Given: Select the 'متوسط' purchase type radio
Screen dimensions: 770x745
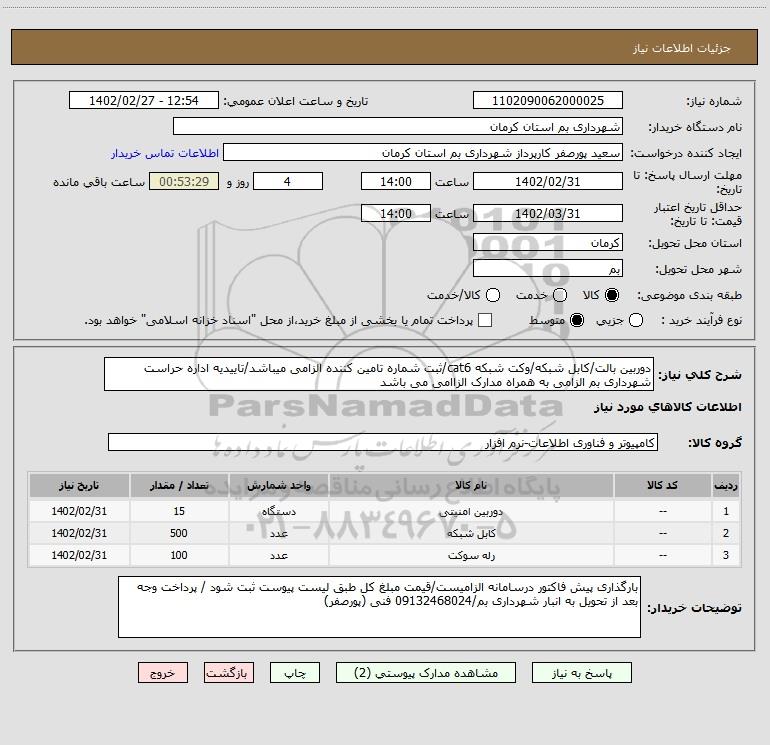Looking at the screenshot, I should [x=577, y=320].
